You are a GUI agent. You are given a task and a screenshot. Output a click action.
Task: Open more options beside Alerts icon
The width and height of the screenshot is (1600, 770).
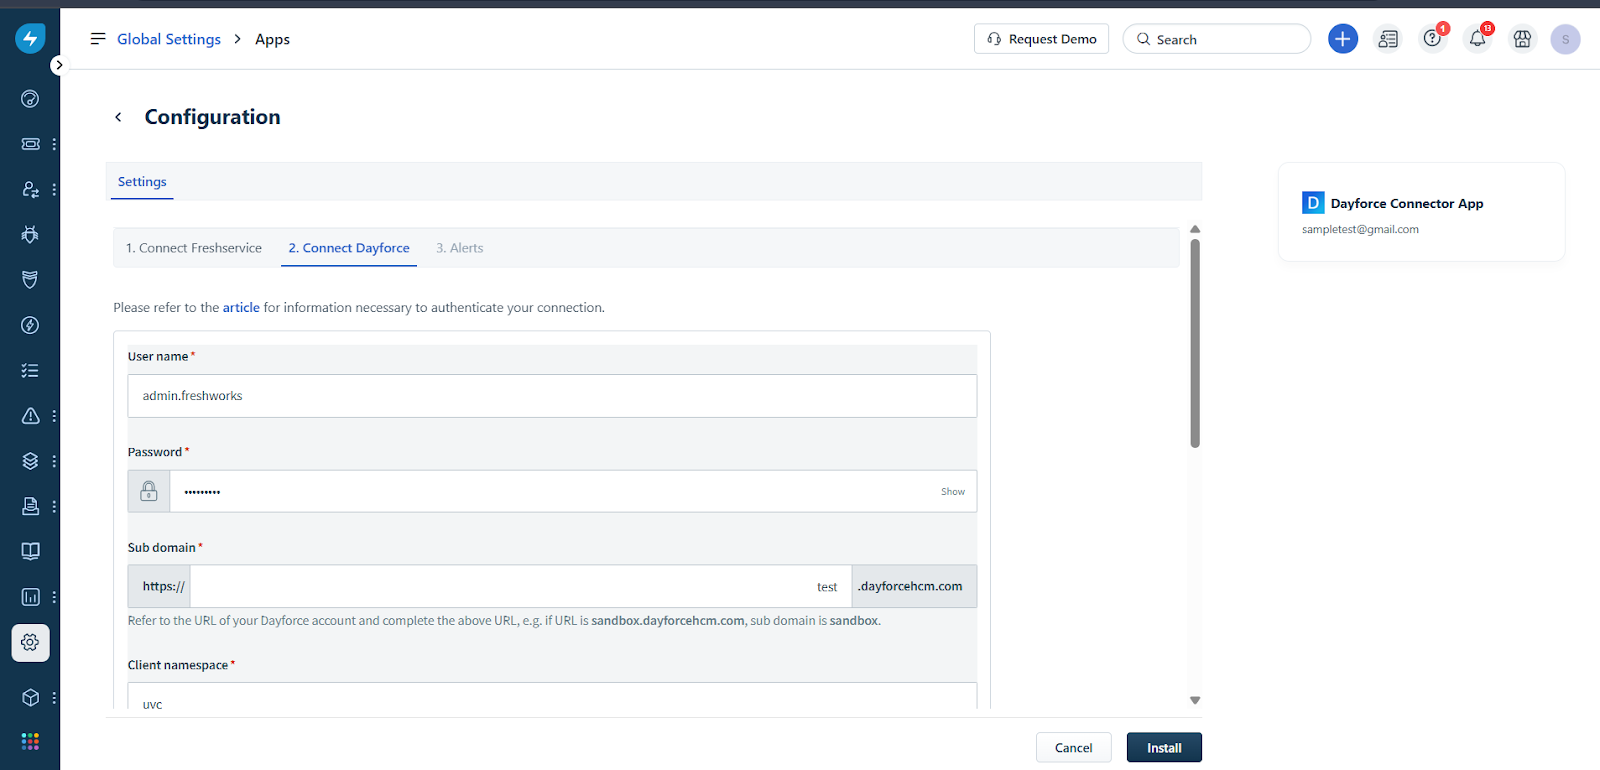pos(54,415)
